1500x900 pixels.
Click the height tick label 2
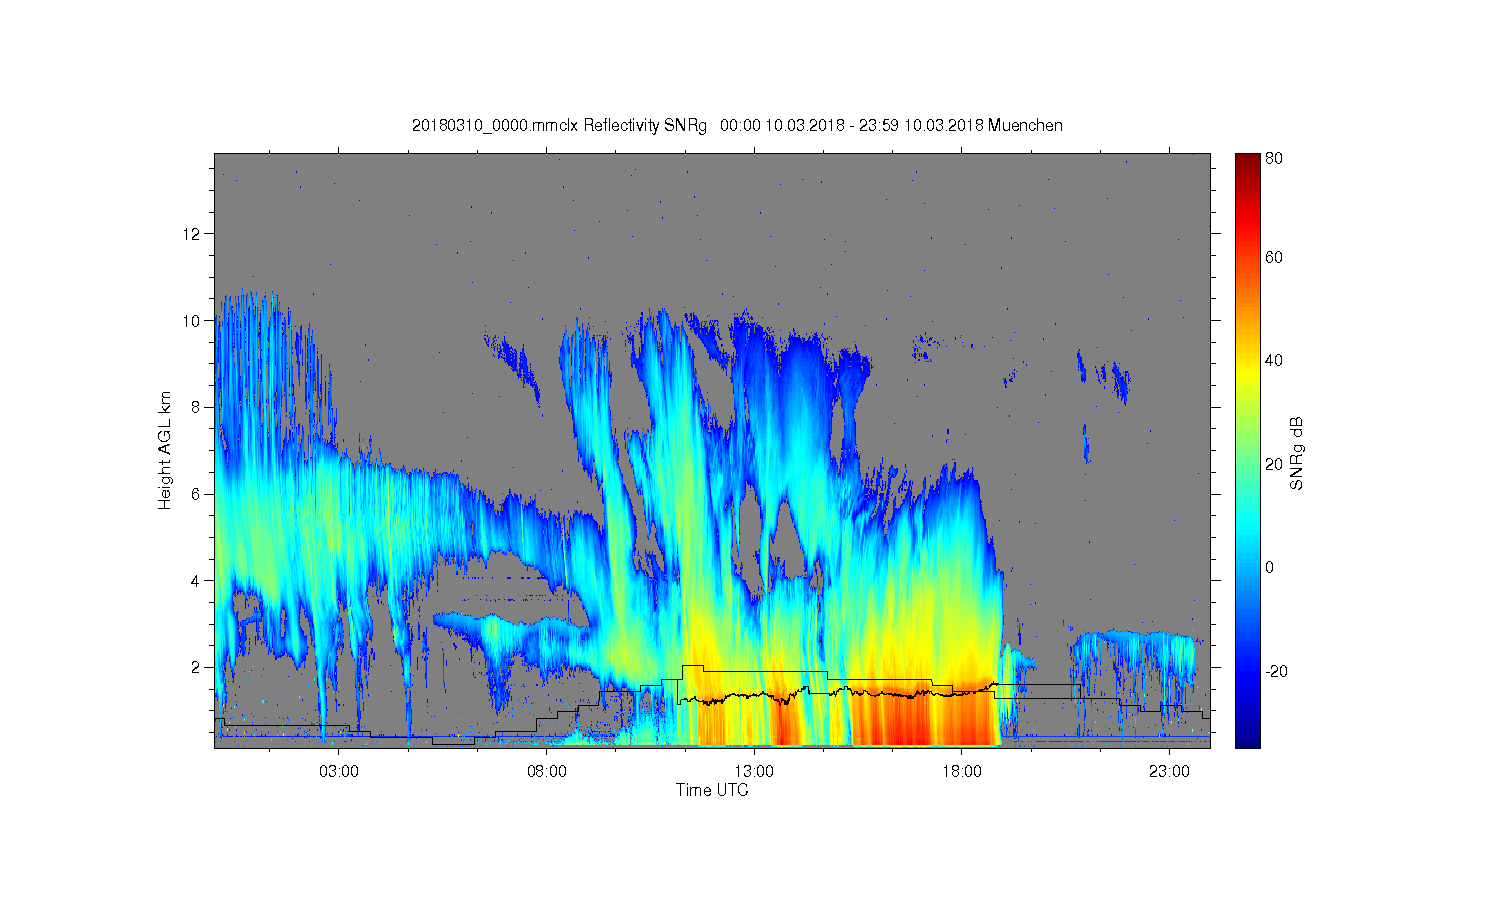click(198, 667)
